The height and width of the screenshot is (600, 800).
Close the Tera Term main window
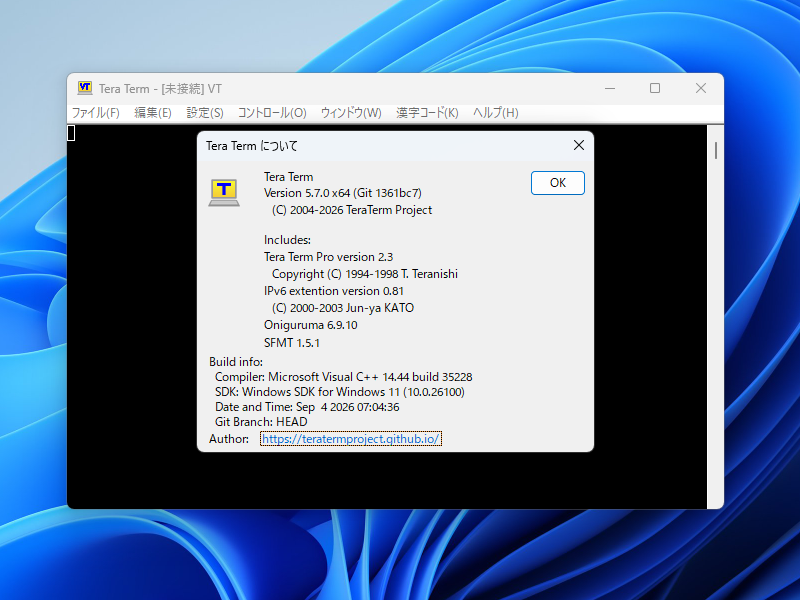pyautogui.click(x=701, y=88)
